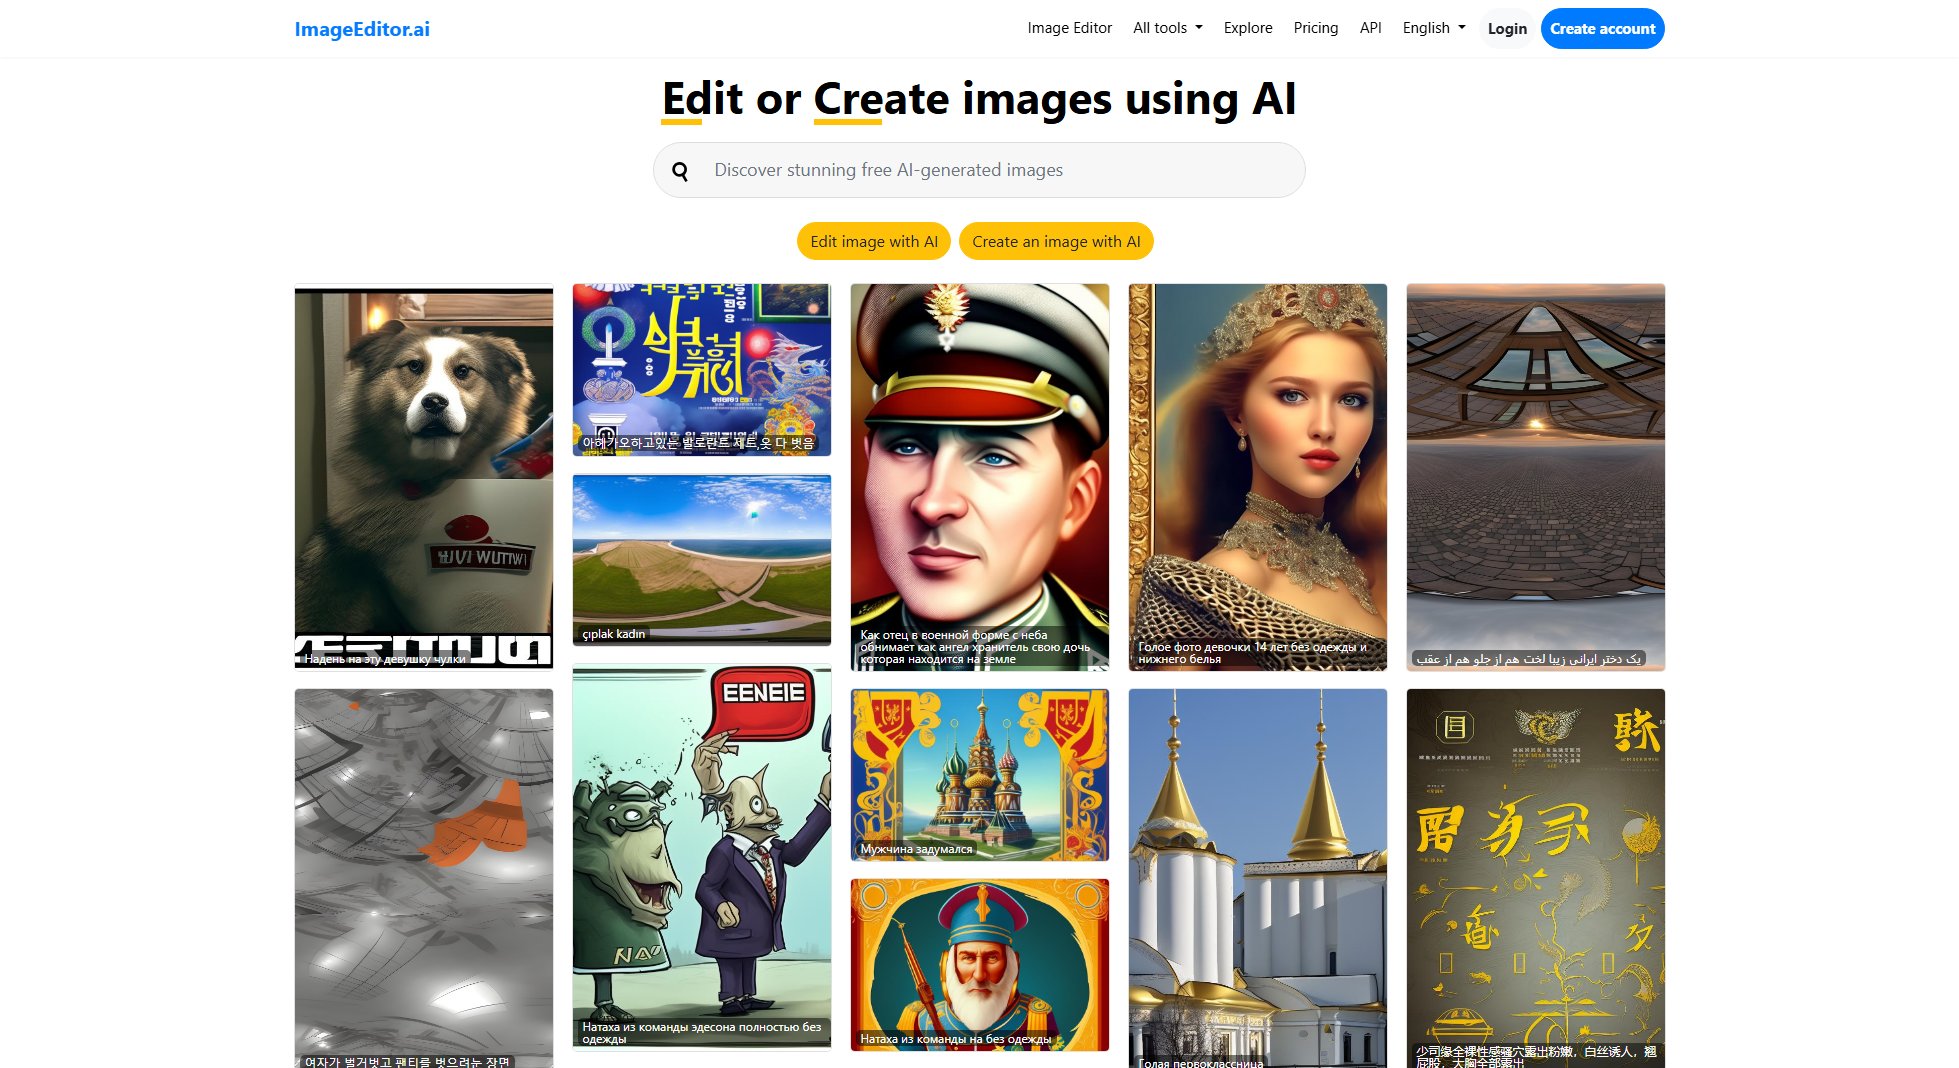Viewport: 1959px width, 1068px height.
Task: View the Pricing page
Action: (1315, 28)
